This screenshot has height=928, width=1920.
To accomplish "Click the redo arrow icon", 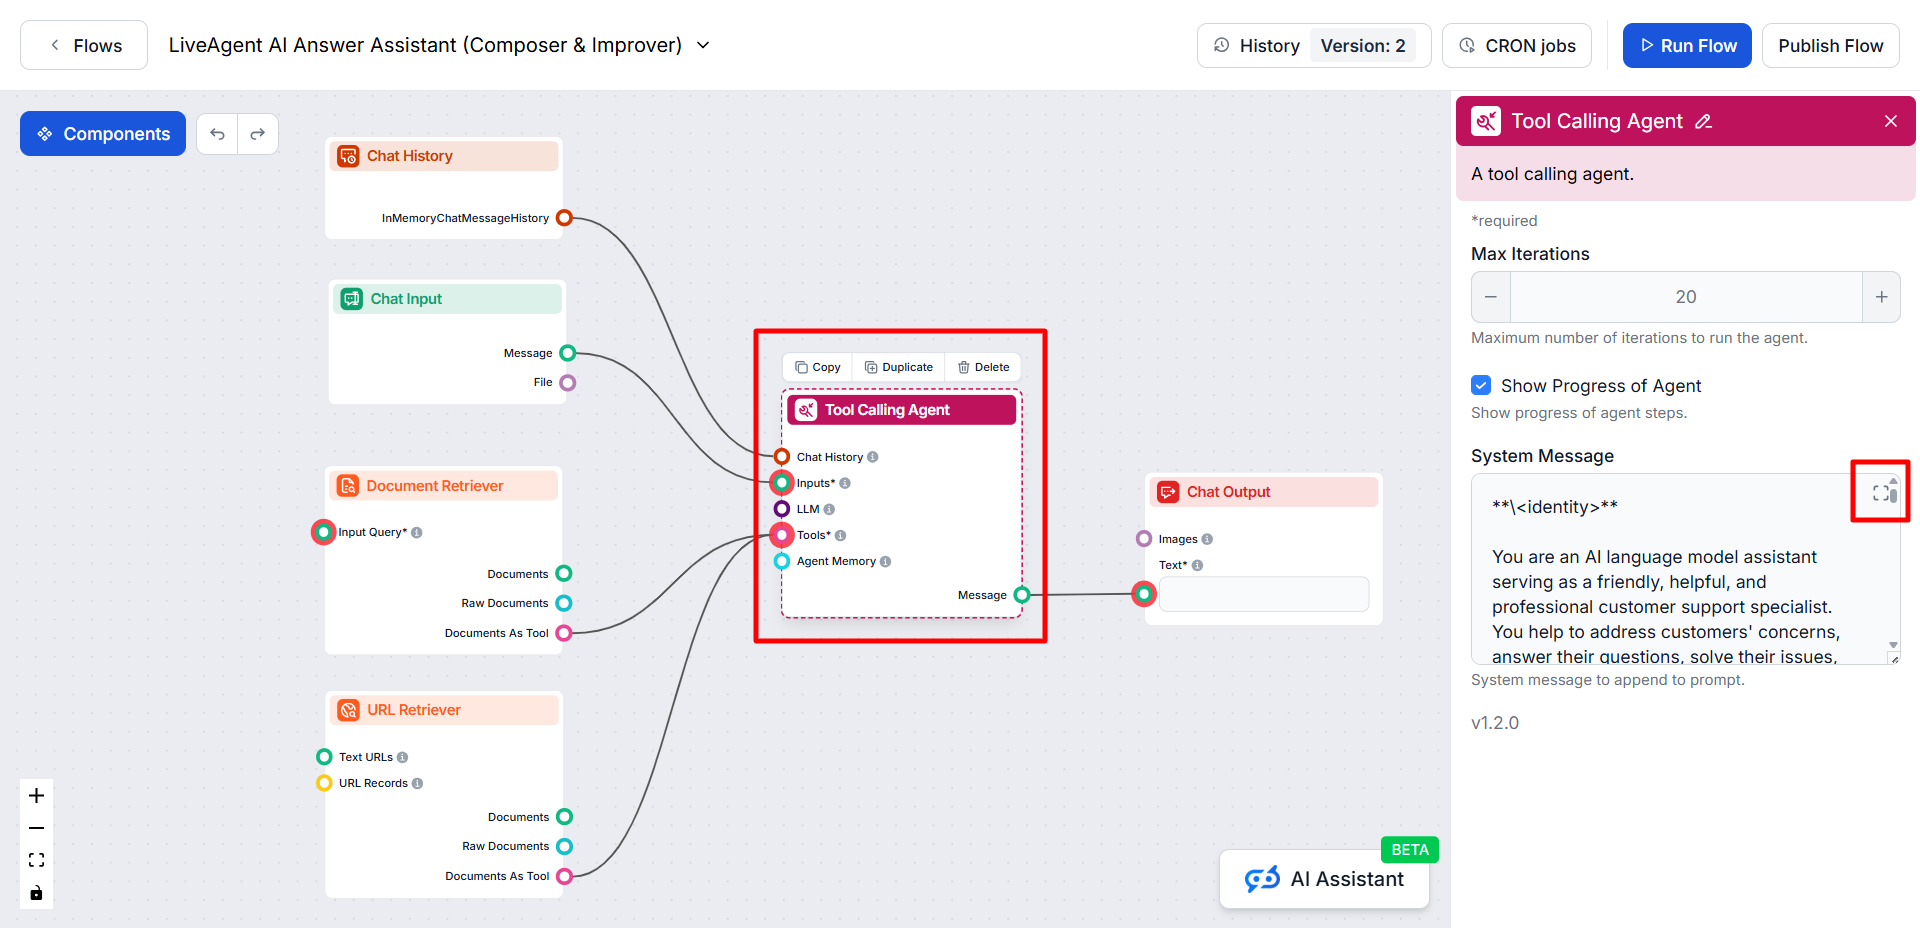I will (258, 134).
